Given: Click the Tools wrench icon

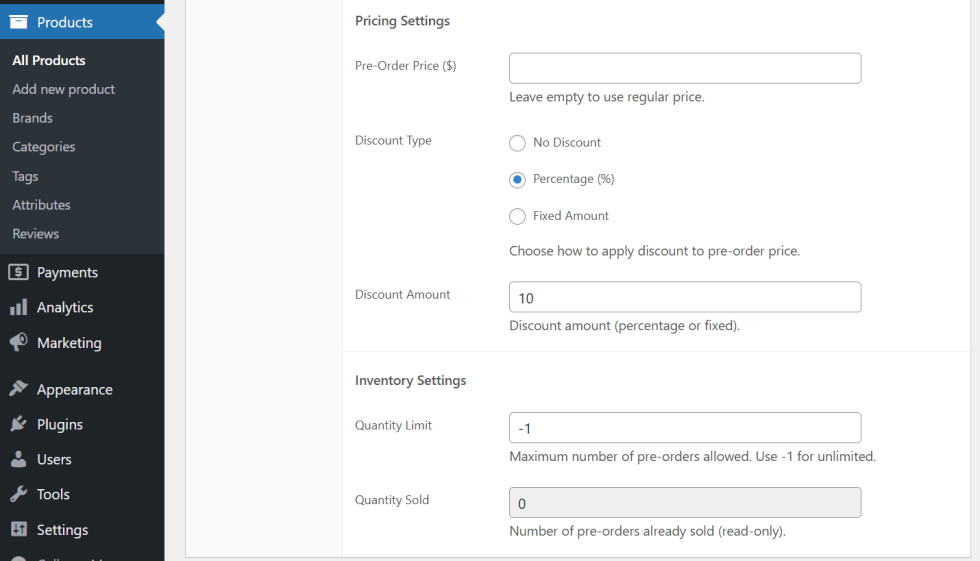Looking at the screenshot, I should click(18, 494).
